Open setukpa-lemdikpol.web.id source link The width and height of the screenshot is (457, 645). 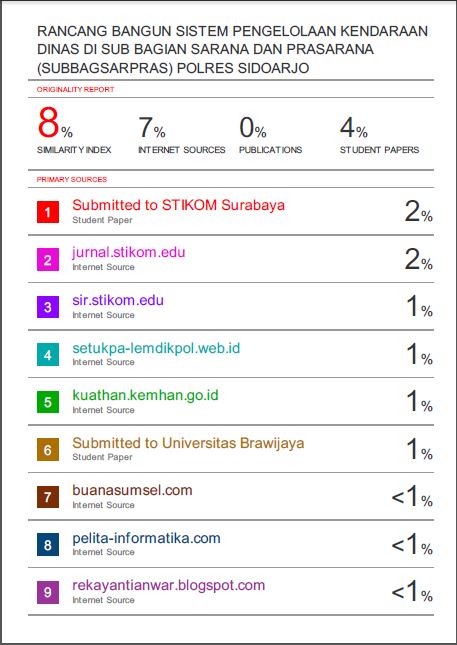click(156, 348)
